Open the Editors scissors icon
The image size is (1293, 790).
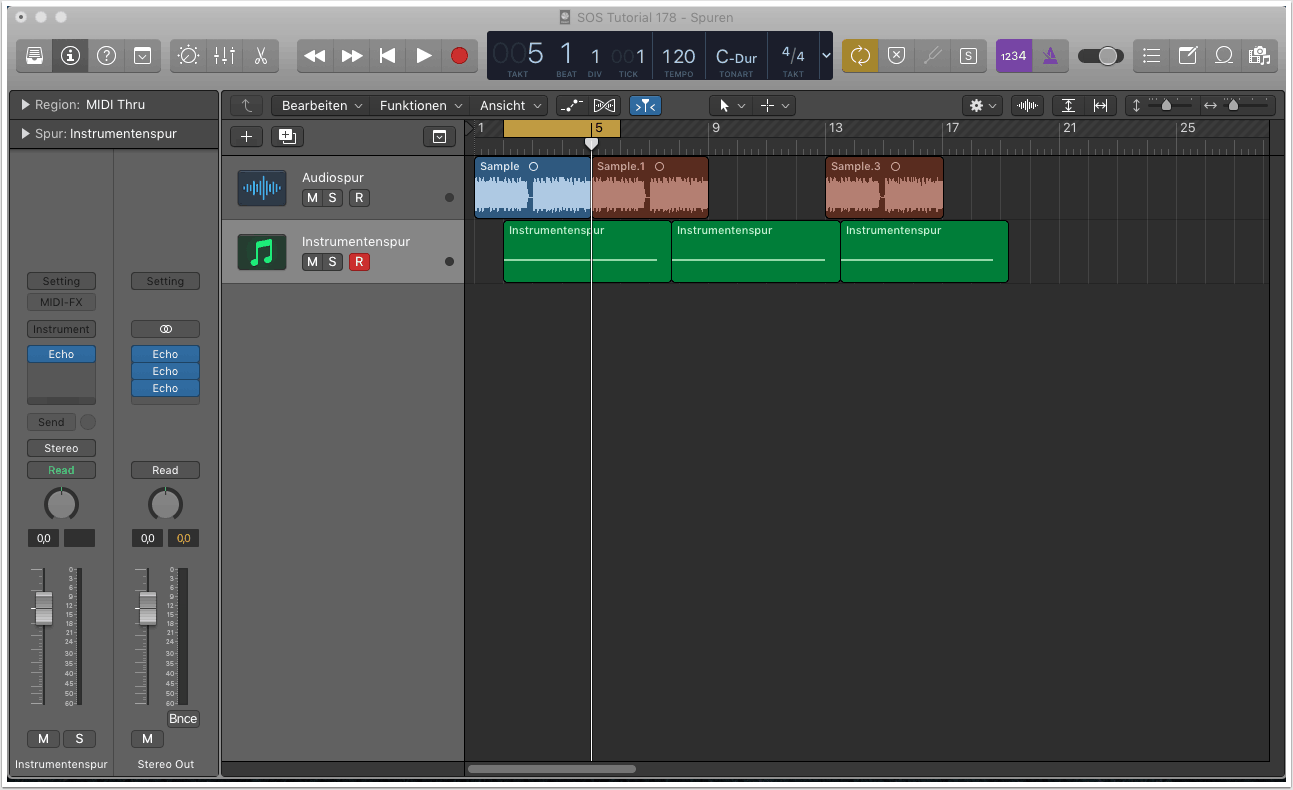[x=260, y=56]
